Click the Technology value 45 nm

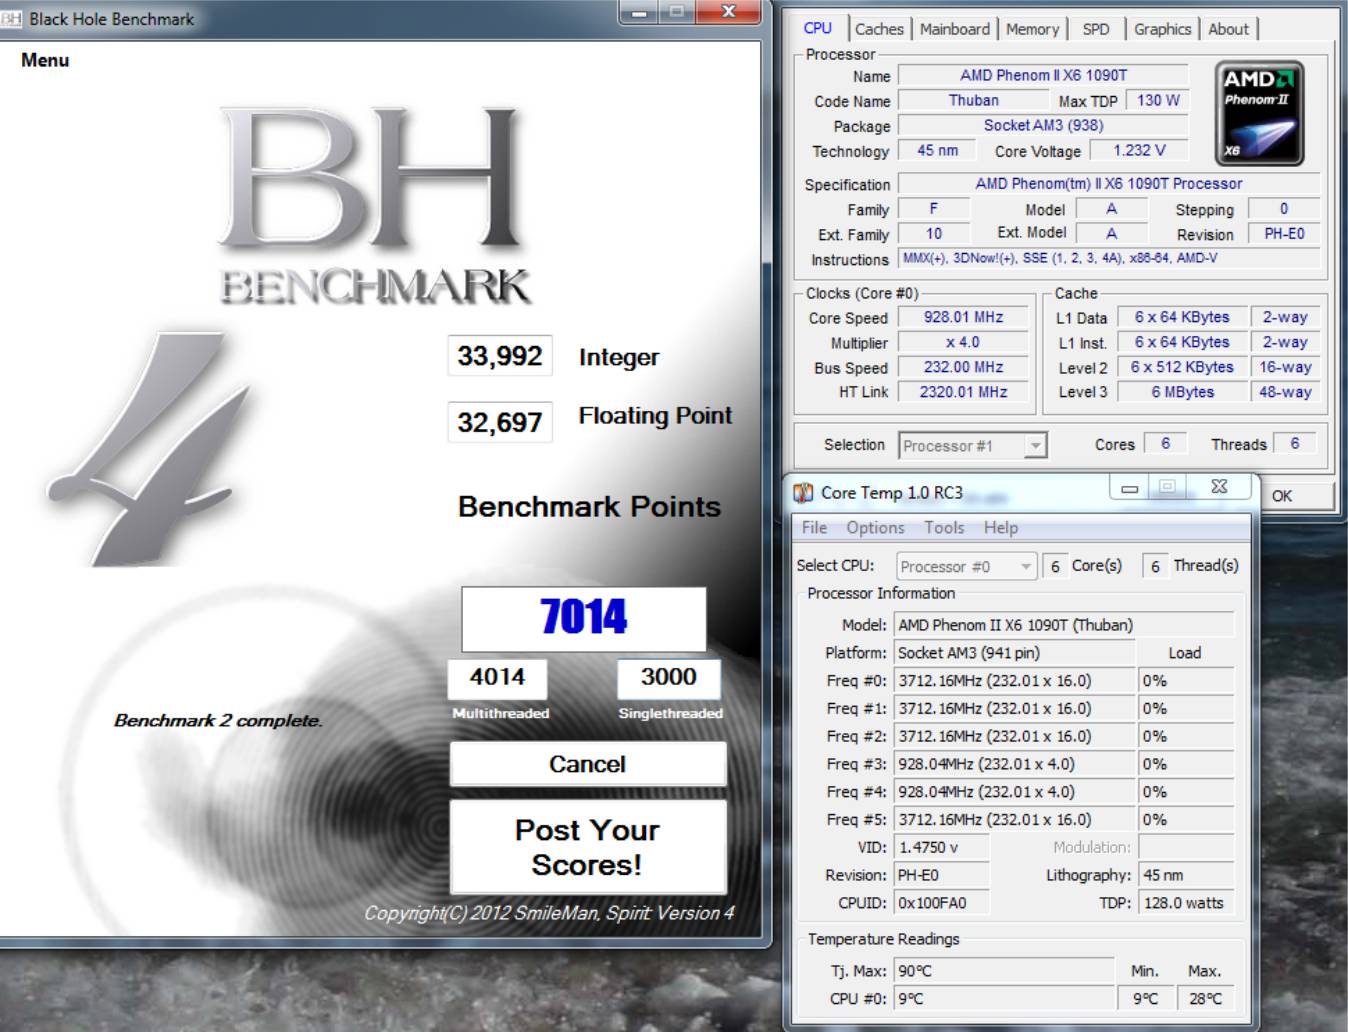(x=938, y=150)
